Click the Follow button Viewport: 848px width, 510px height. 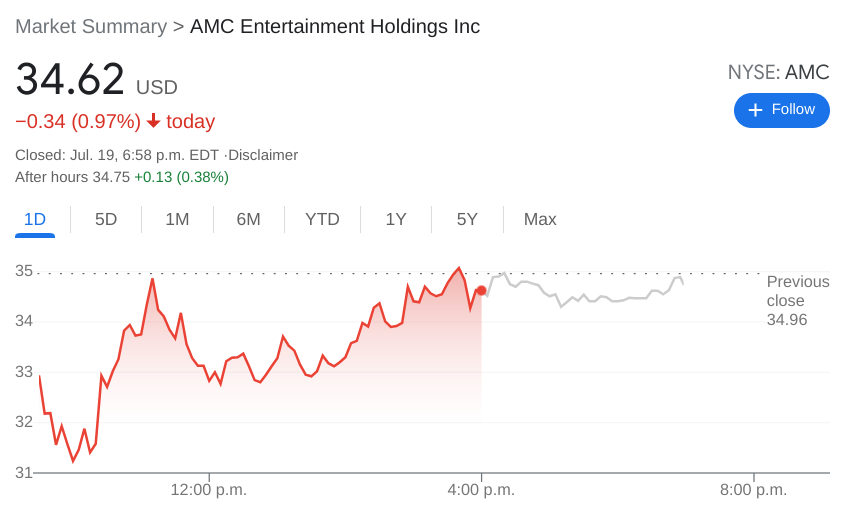pyautogui.click(x=781, y=110)
